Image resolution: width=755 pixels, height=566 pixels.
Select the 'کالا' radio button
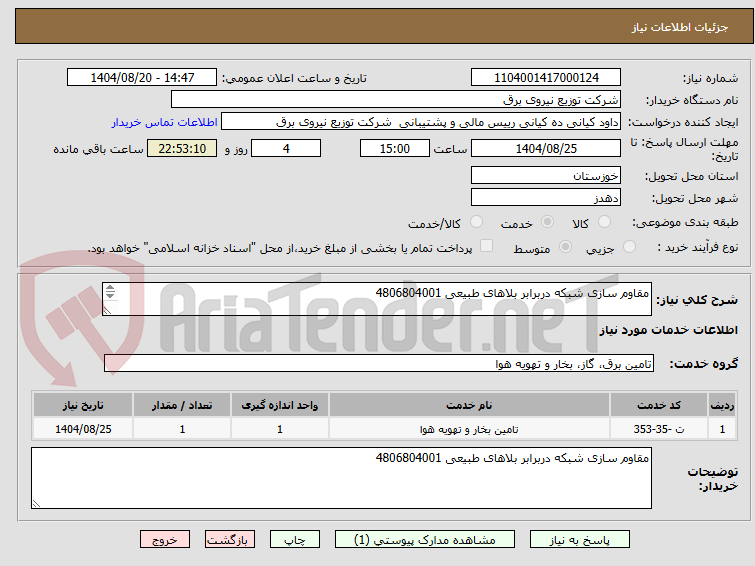pyautogui.click(x=604, y=222)
